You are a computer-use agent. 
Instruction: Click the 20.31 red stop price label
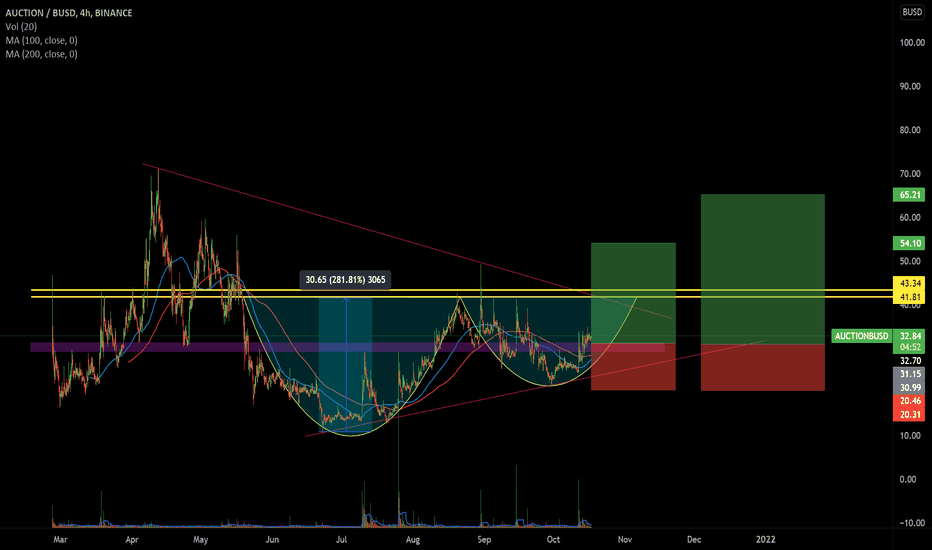(909, 414)
